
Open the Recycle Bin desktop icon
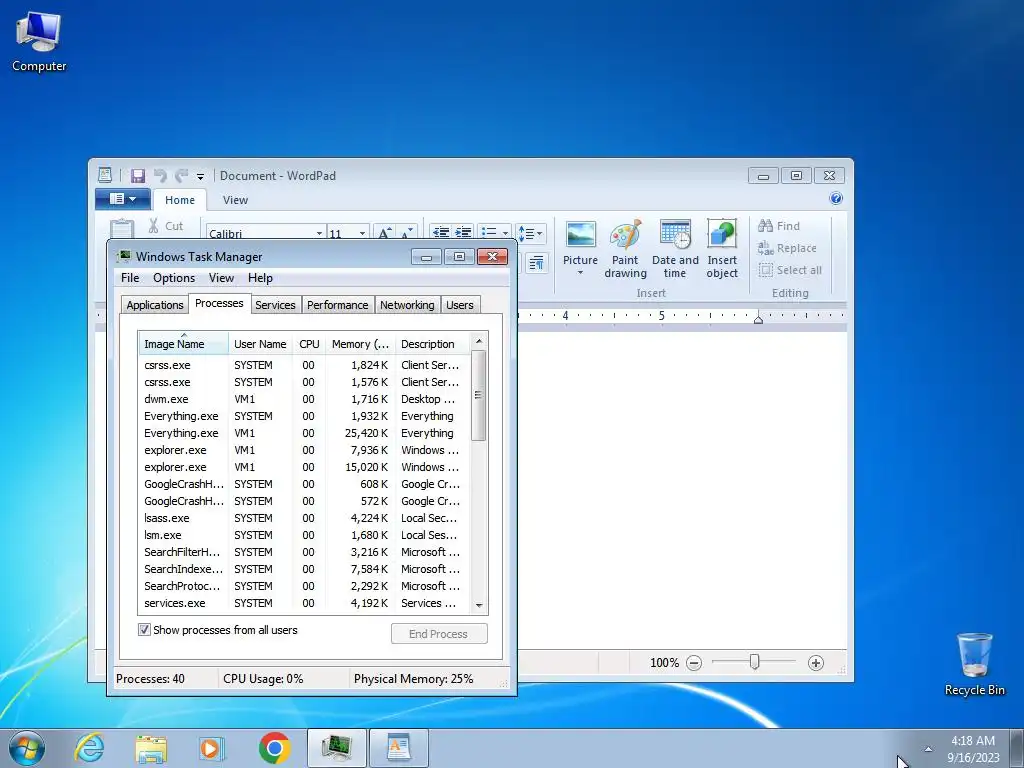[x=974, y=664]
